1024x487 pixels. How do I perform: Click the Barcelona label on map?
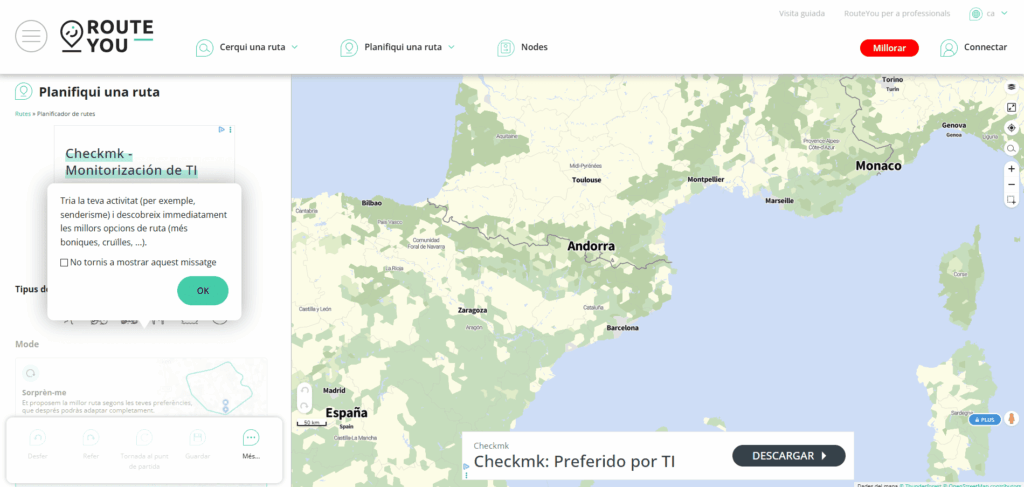pyautogui.click(x=622, y=328)
